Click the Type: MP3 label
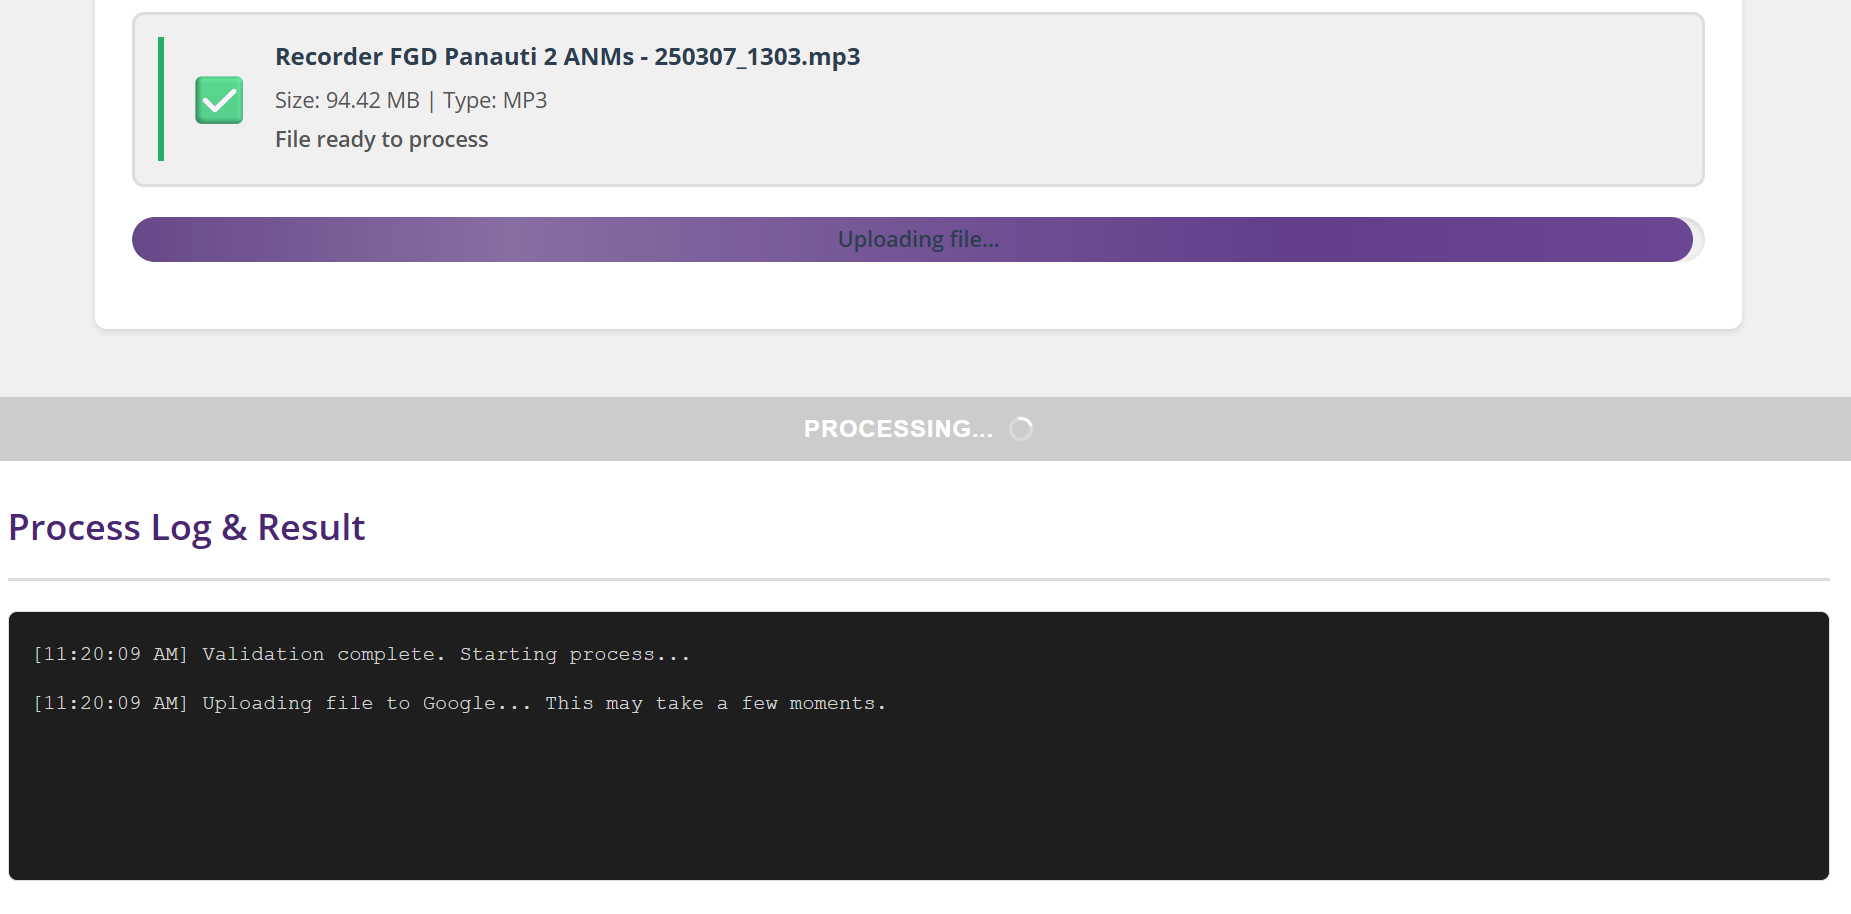 [x=495, y=100]
